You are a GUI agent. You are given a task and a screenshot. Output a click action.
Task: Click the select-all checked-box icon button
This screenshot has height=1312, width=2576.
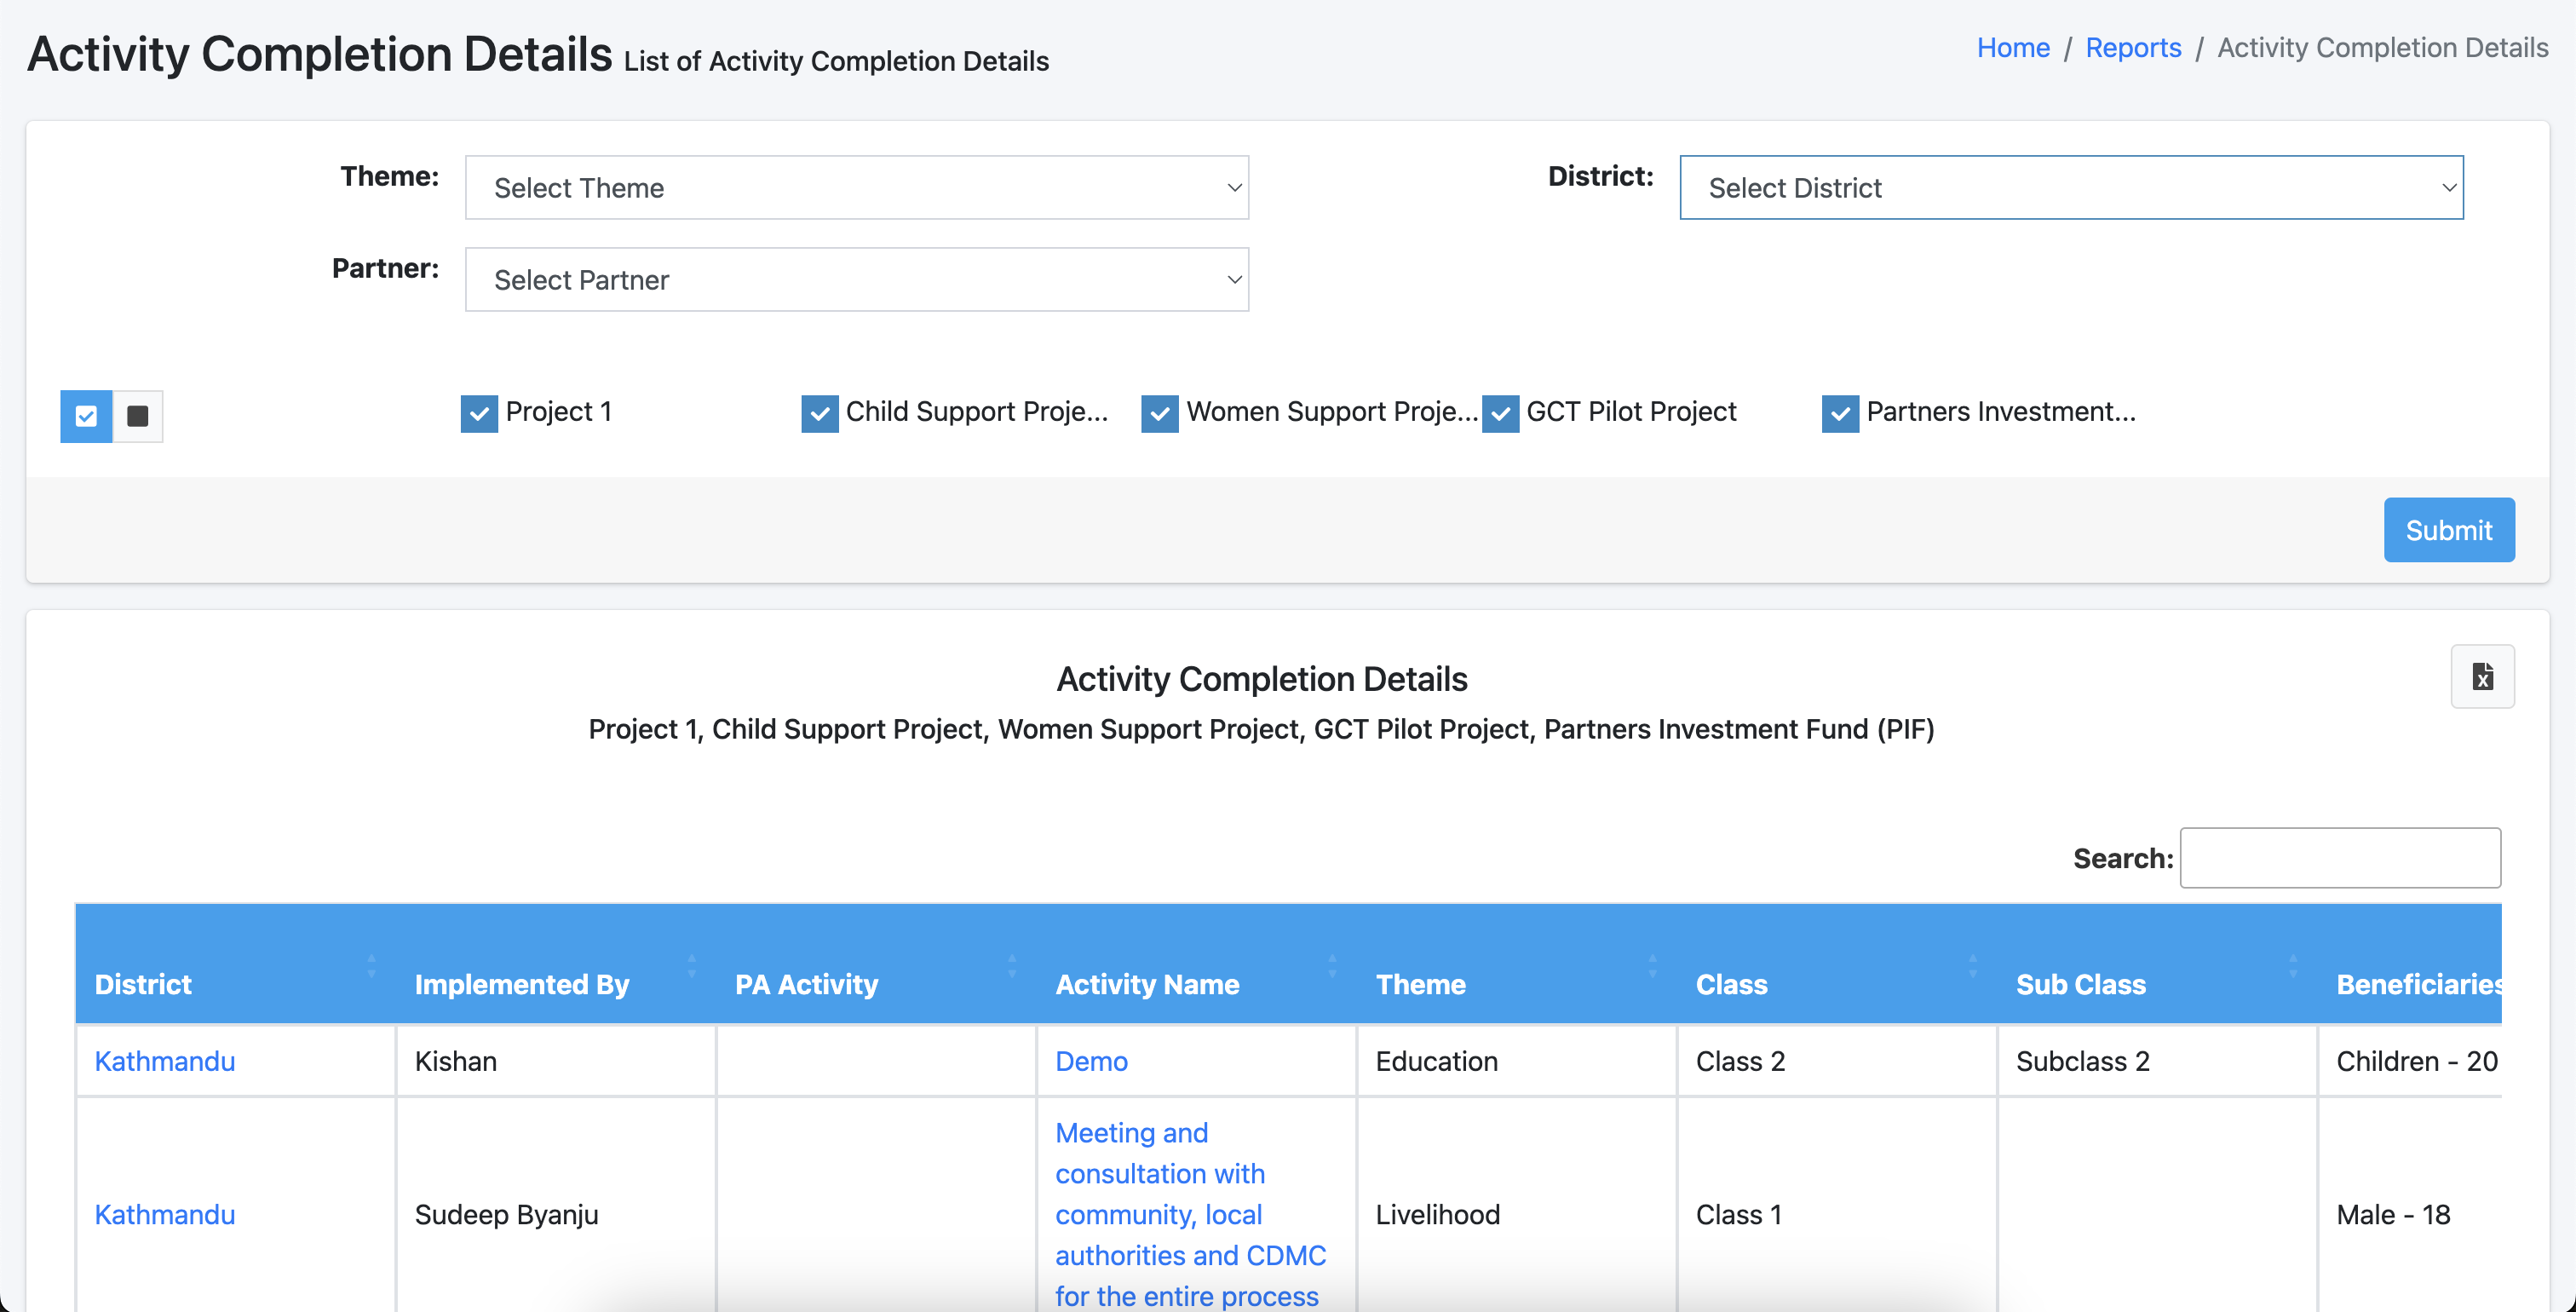tap(86, 416)
